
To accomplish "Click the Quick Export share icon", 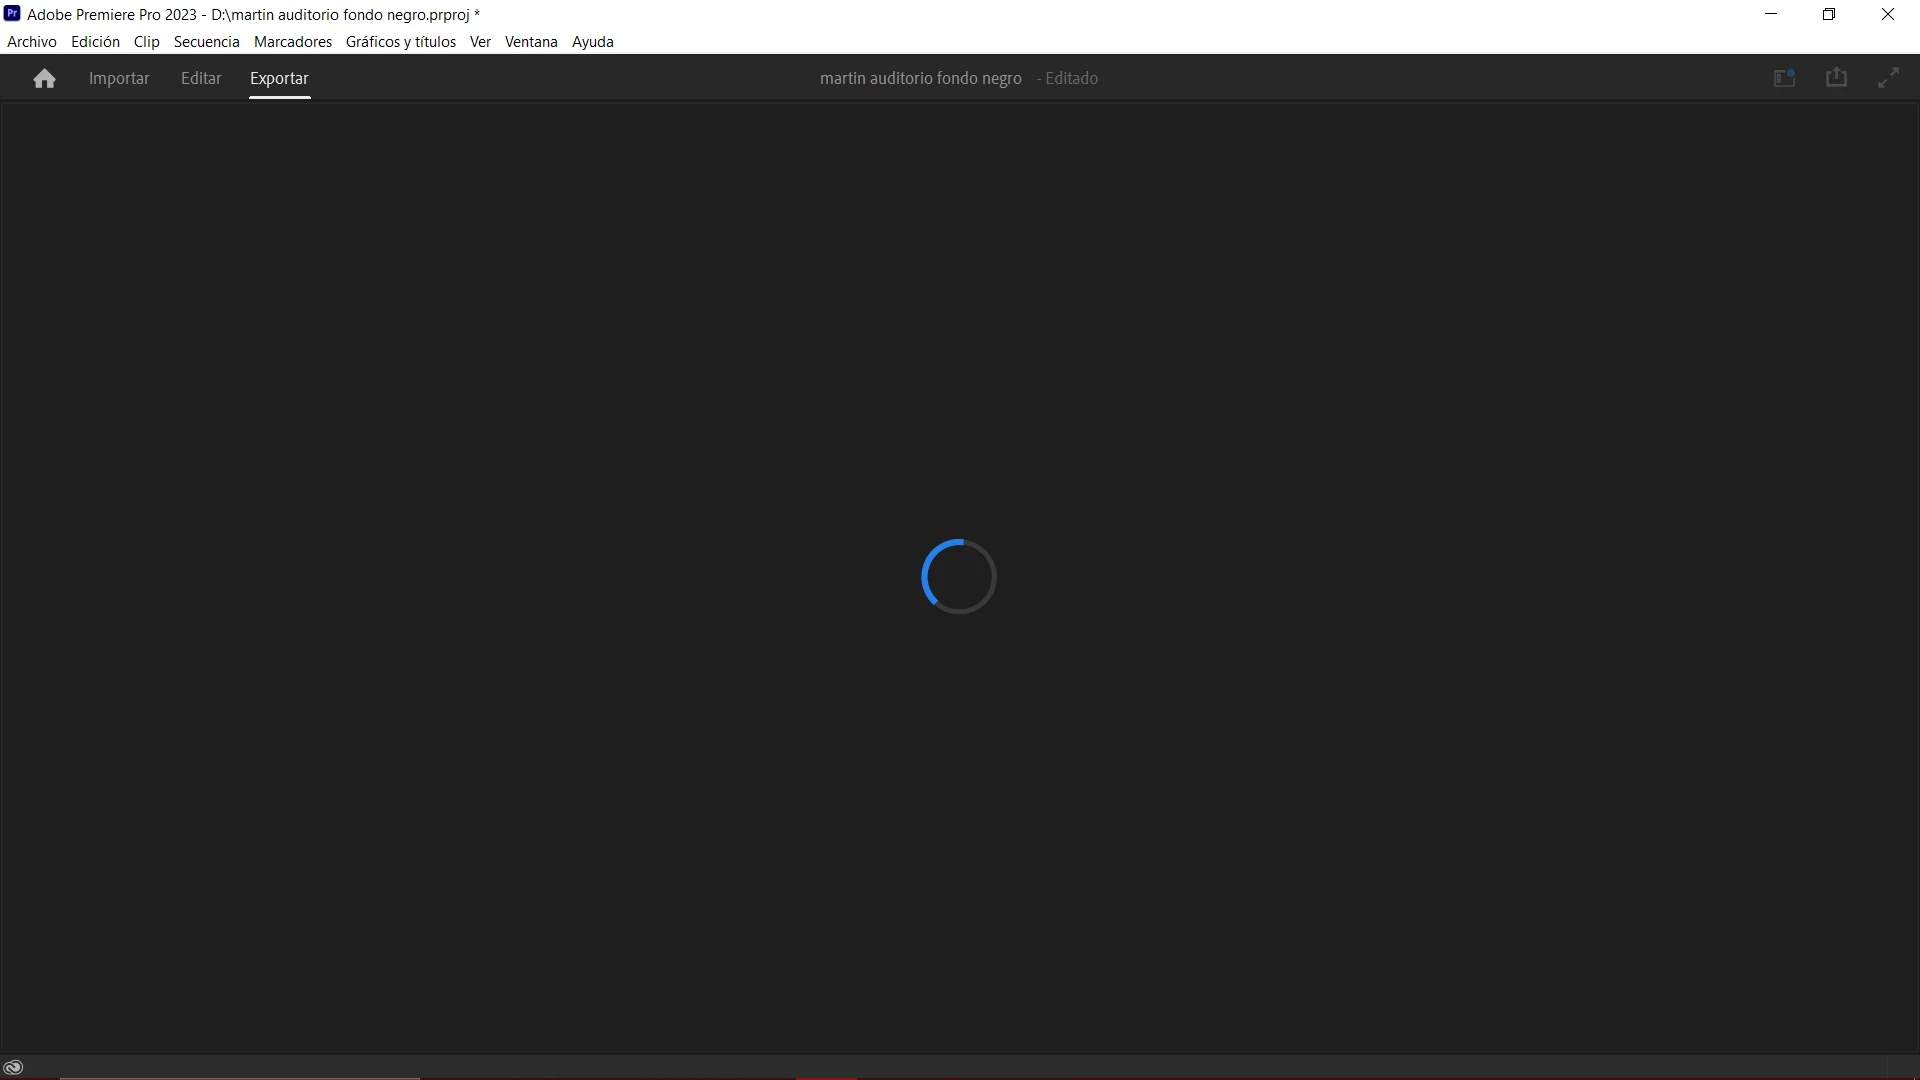I will (1836, 78).
